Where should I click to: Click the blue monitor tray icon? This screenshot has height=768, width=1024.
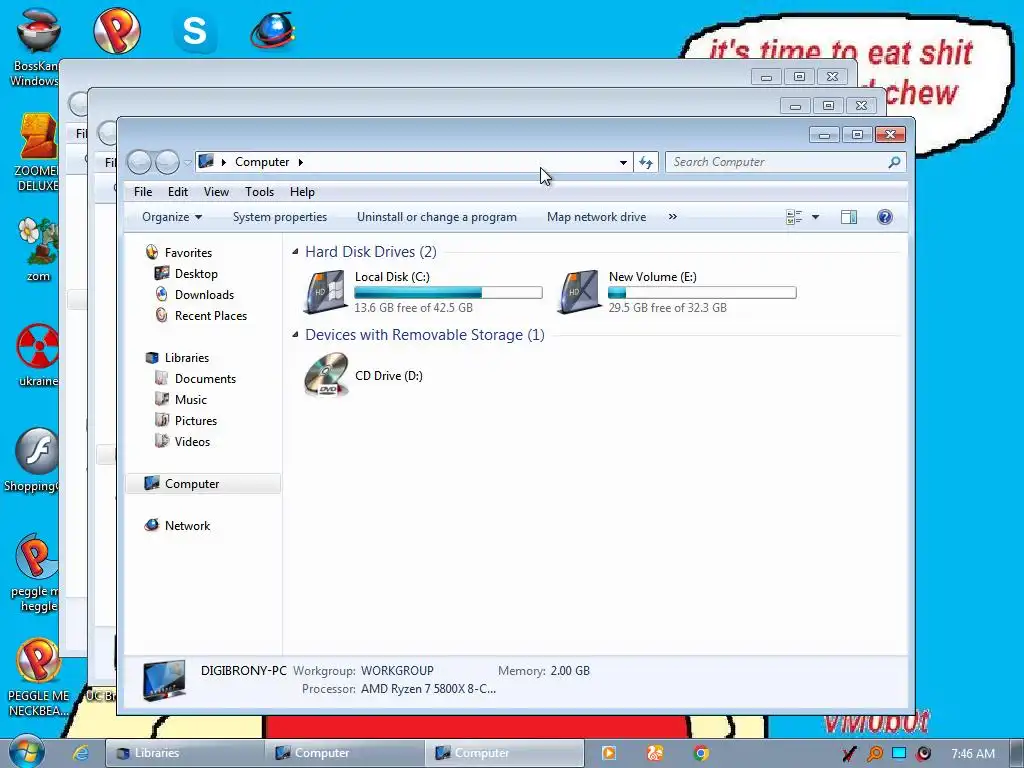click(x=899, y=753)
